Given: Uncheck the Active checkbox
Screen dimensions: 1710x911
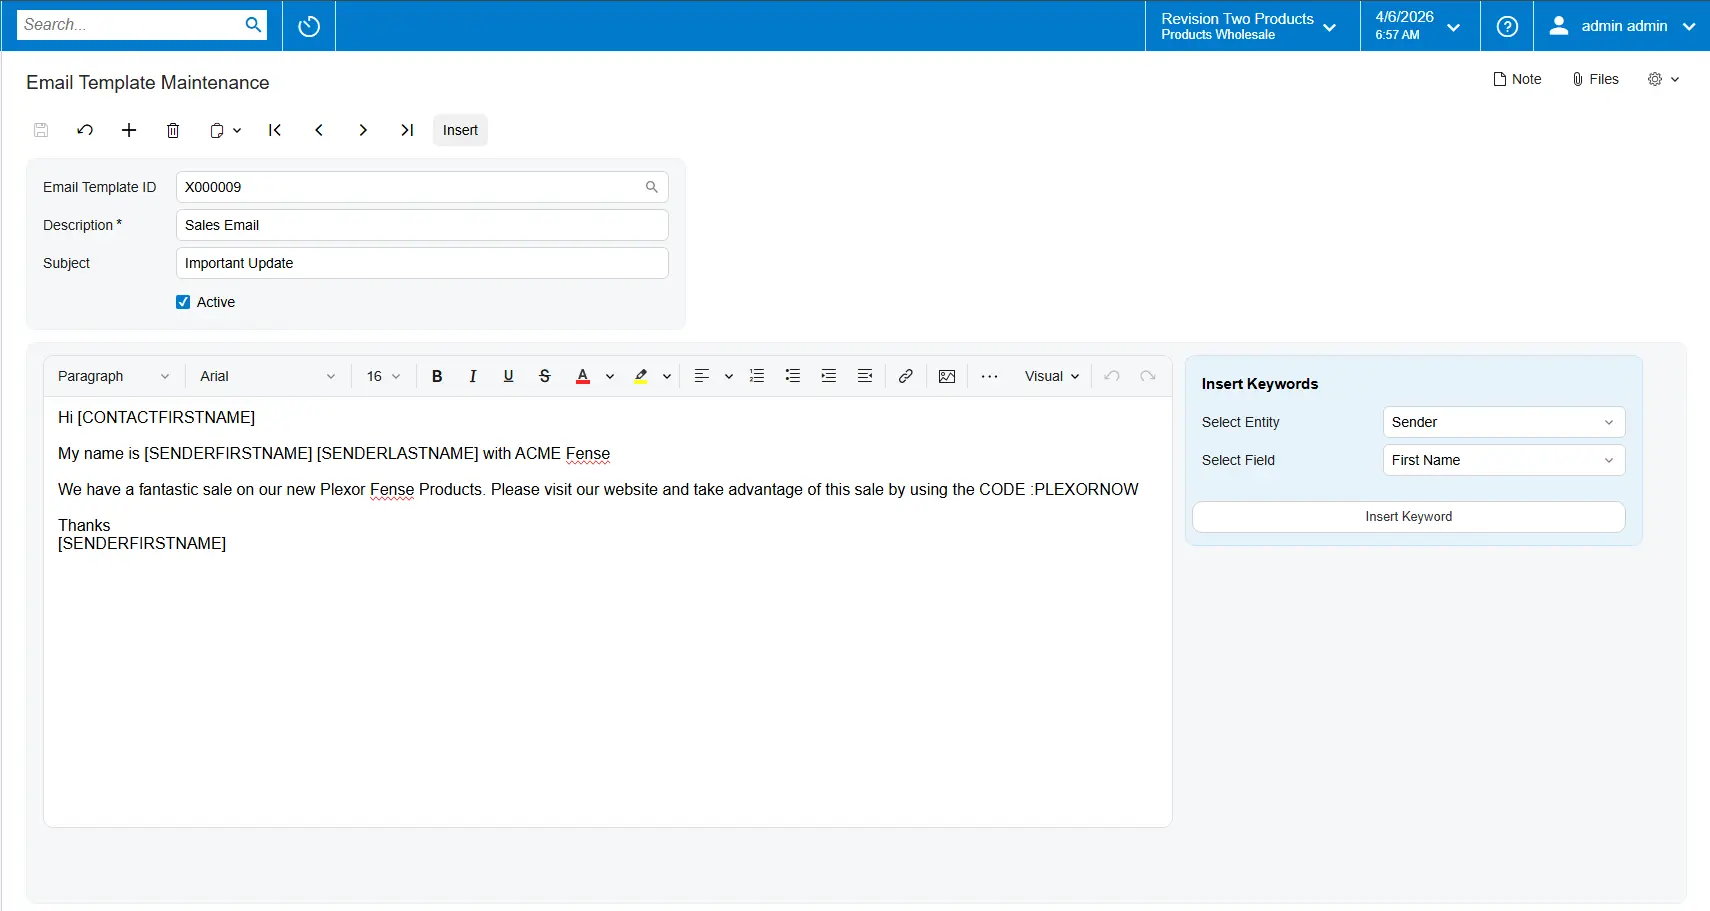Looking at the screenshot, I should pos(183,302).
